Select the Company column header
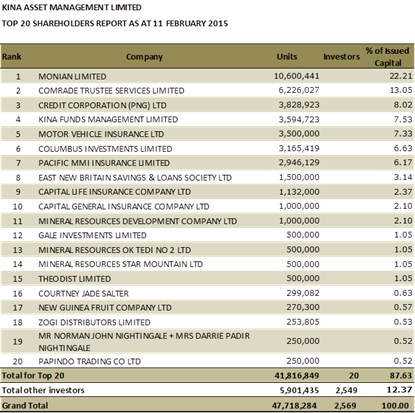Screen dimensions: 415x413 point(144,57)
